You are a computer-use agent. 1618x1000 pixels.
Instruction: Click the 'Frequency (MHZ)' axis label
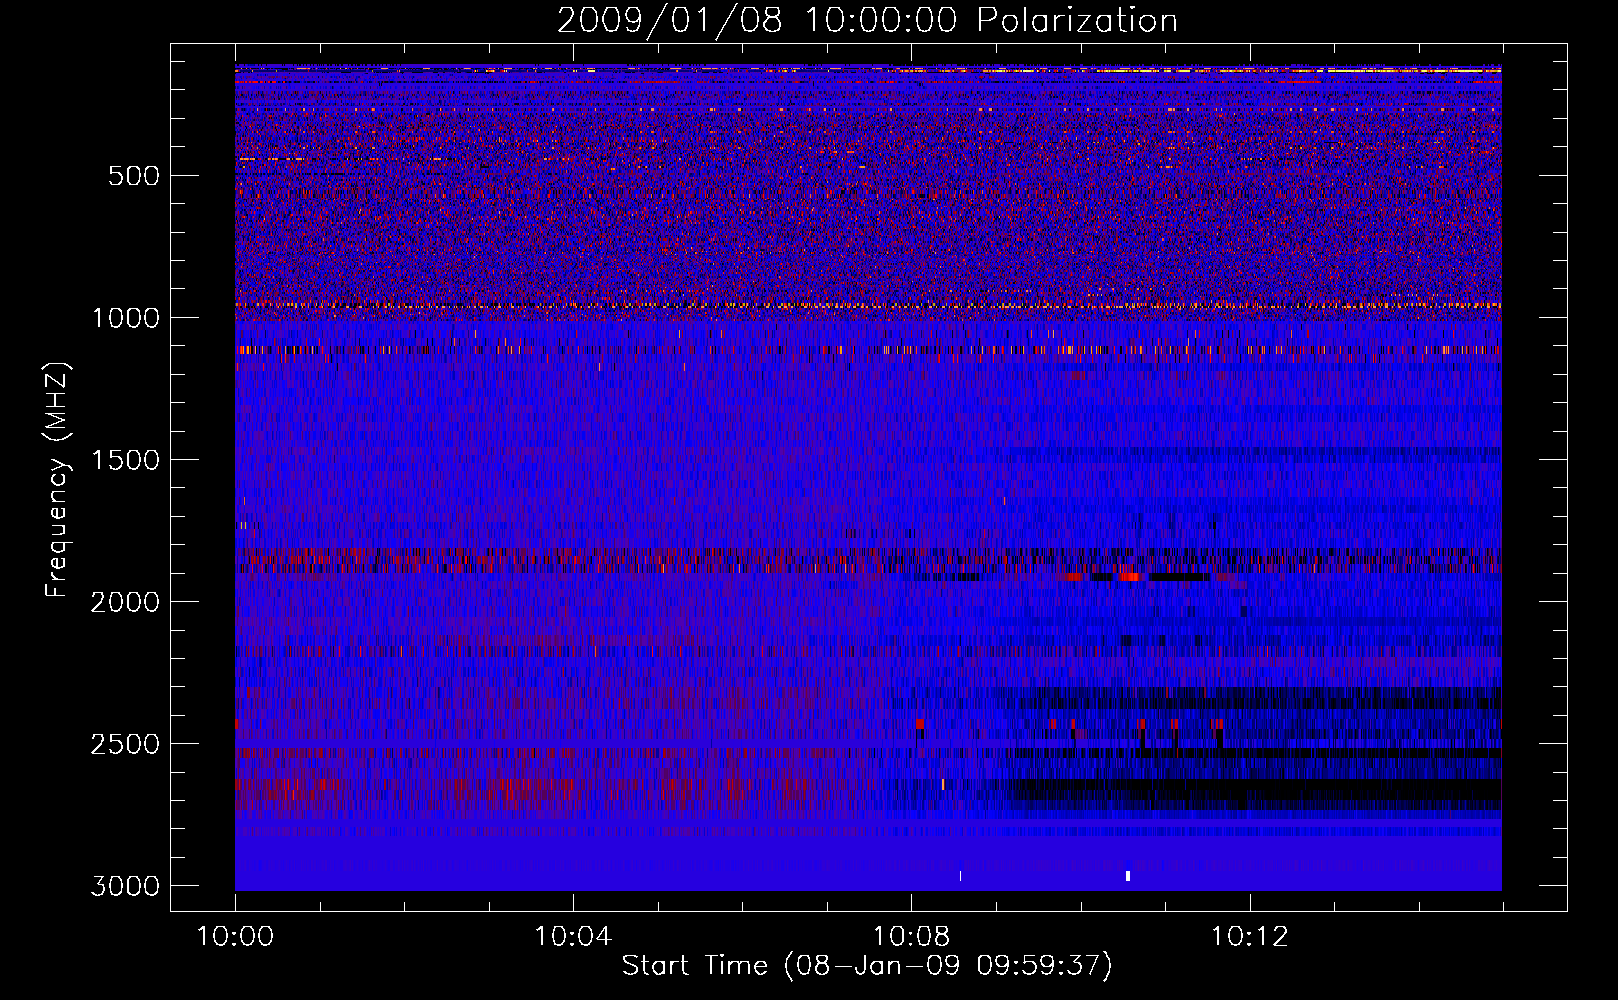pos(57,480)
